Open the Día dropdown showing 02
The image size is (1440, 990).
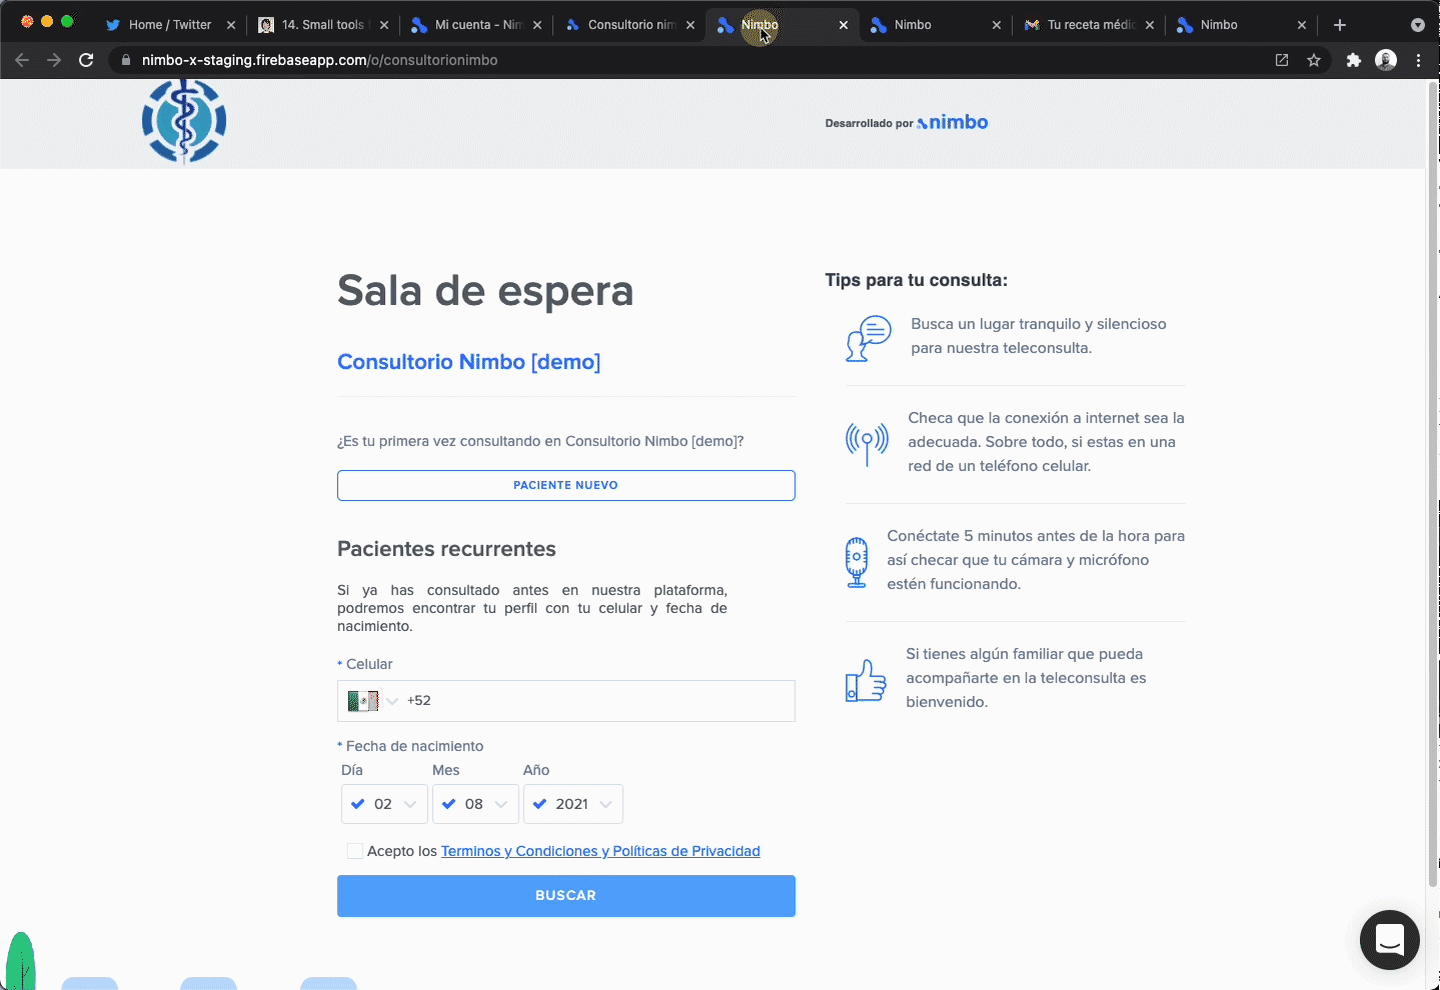385,804
